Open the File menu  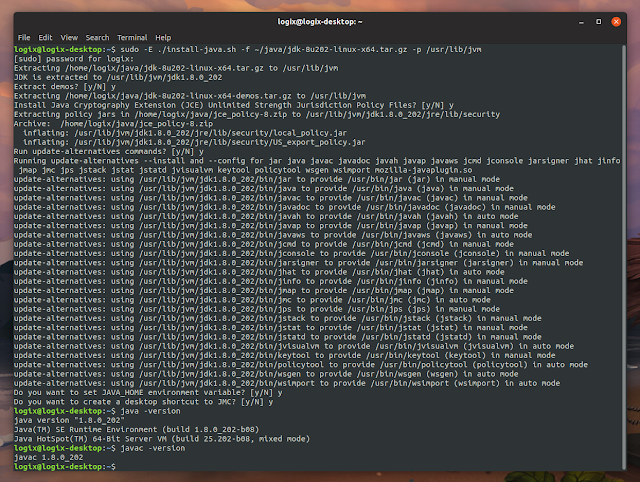coord(24,38)
